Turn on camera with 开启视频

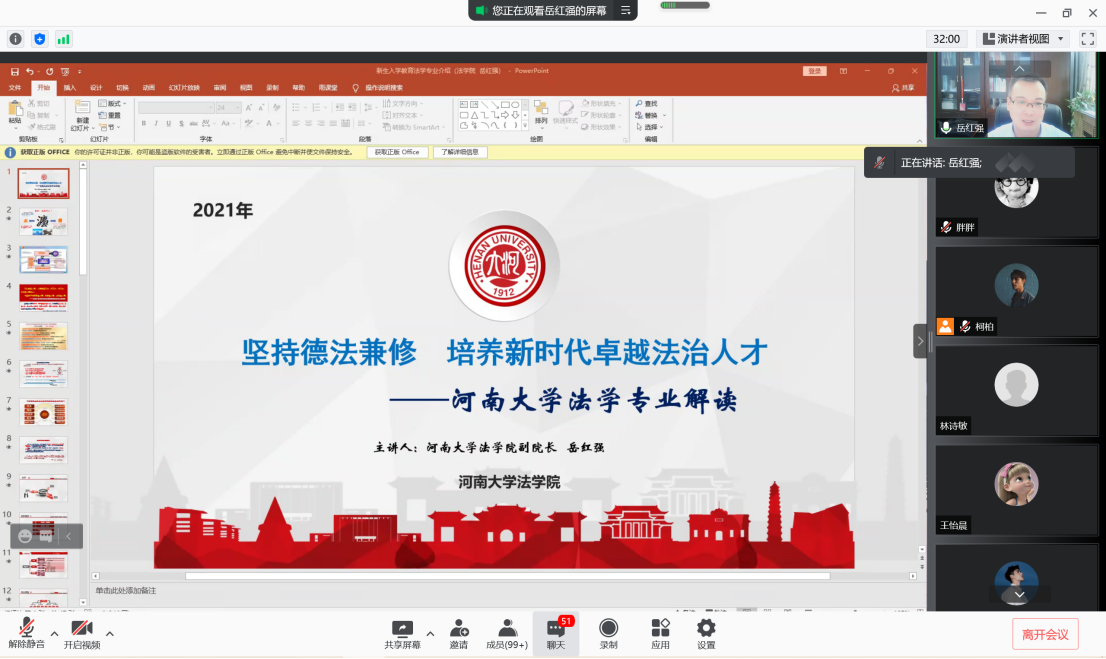click(x=82, y=634)
